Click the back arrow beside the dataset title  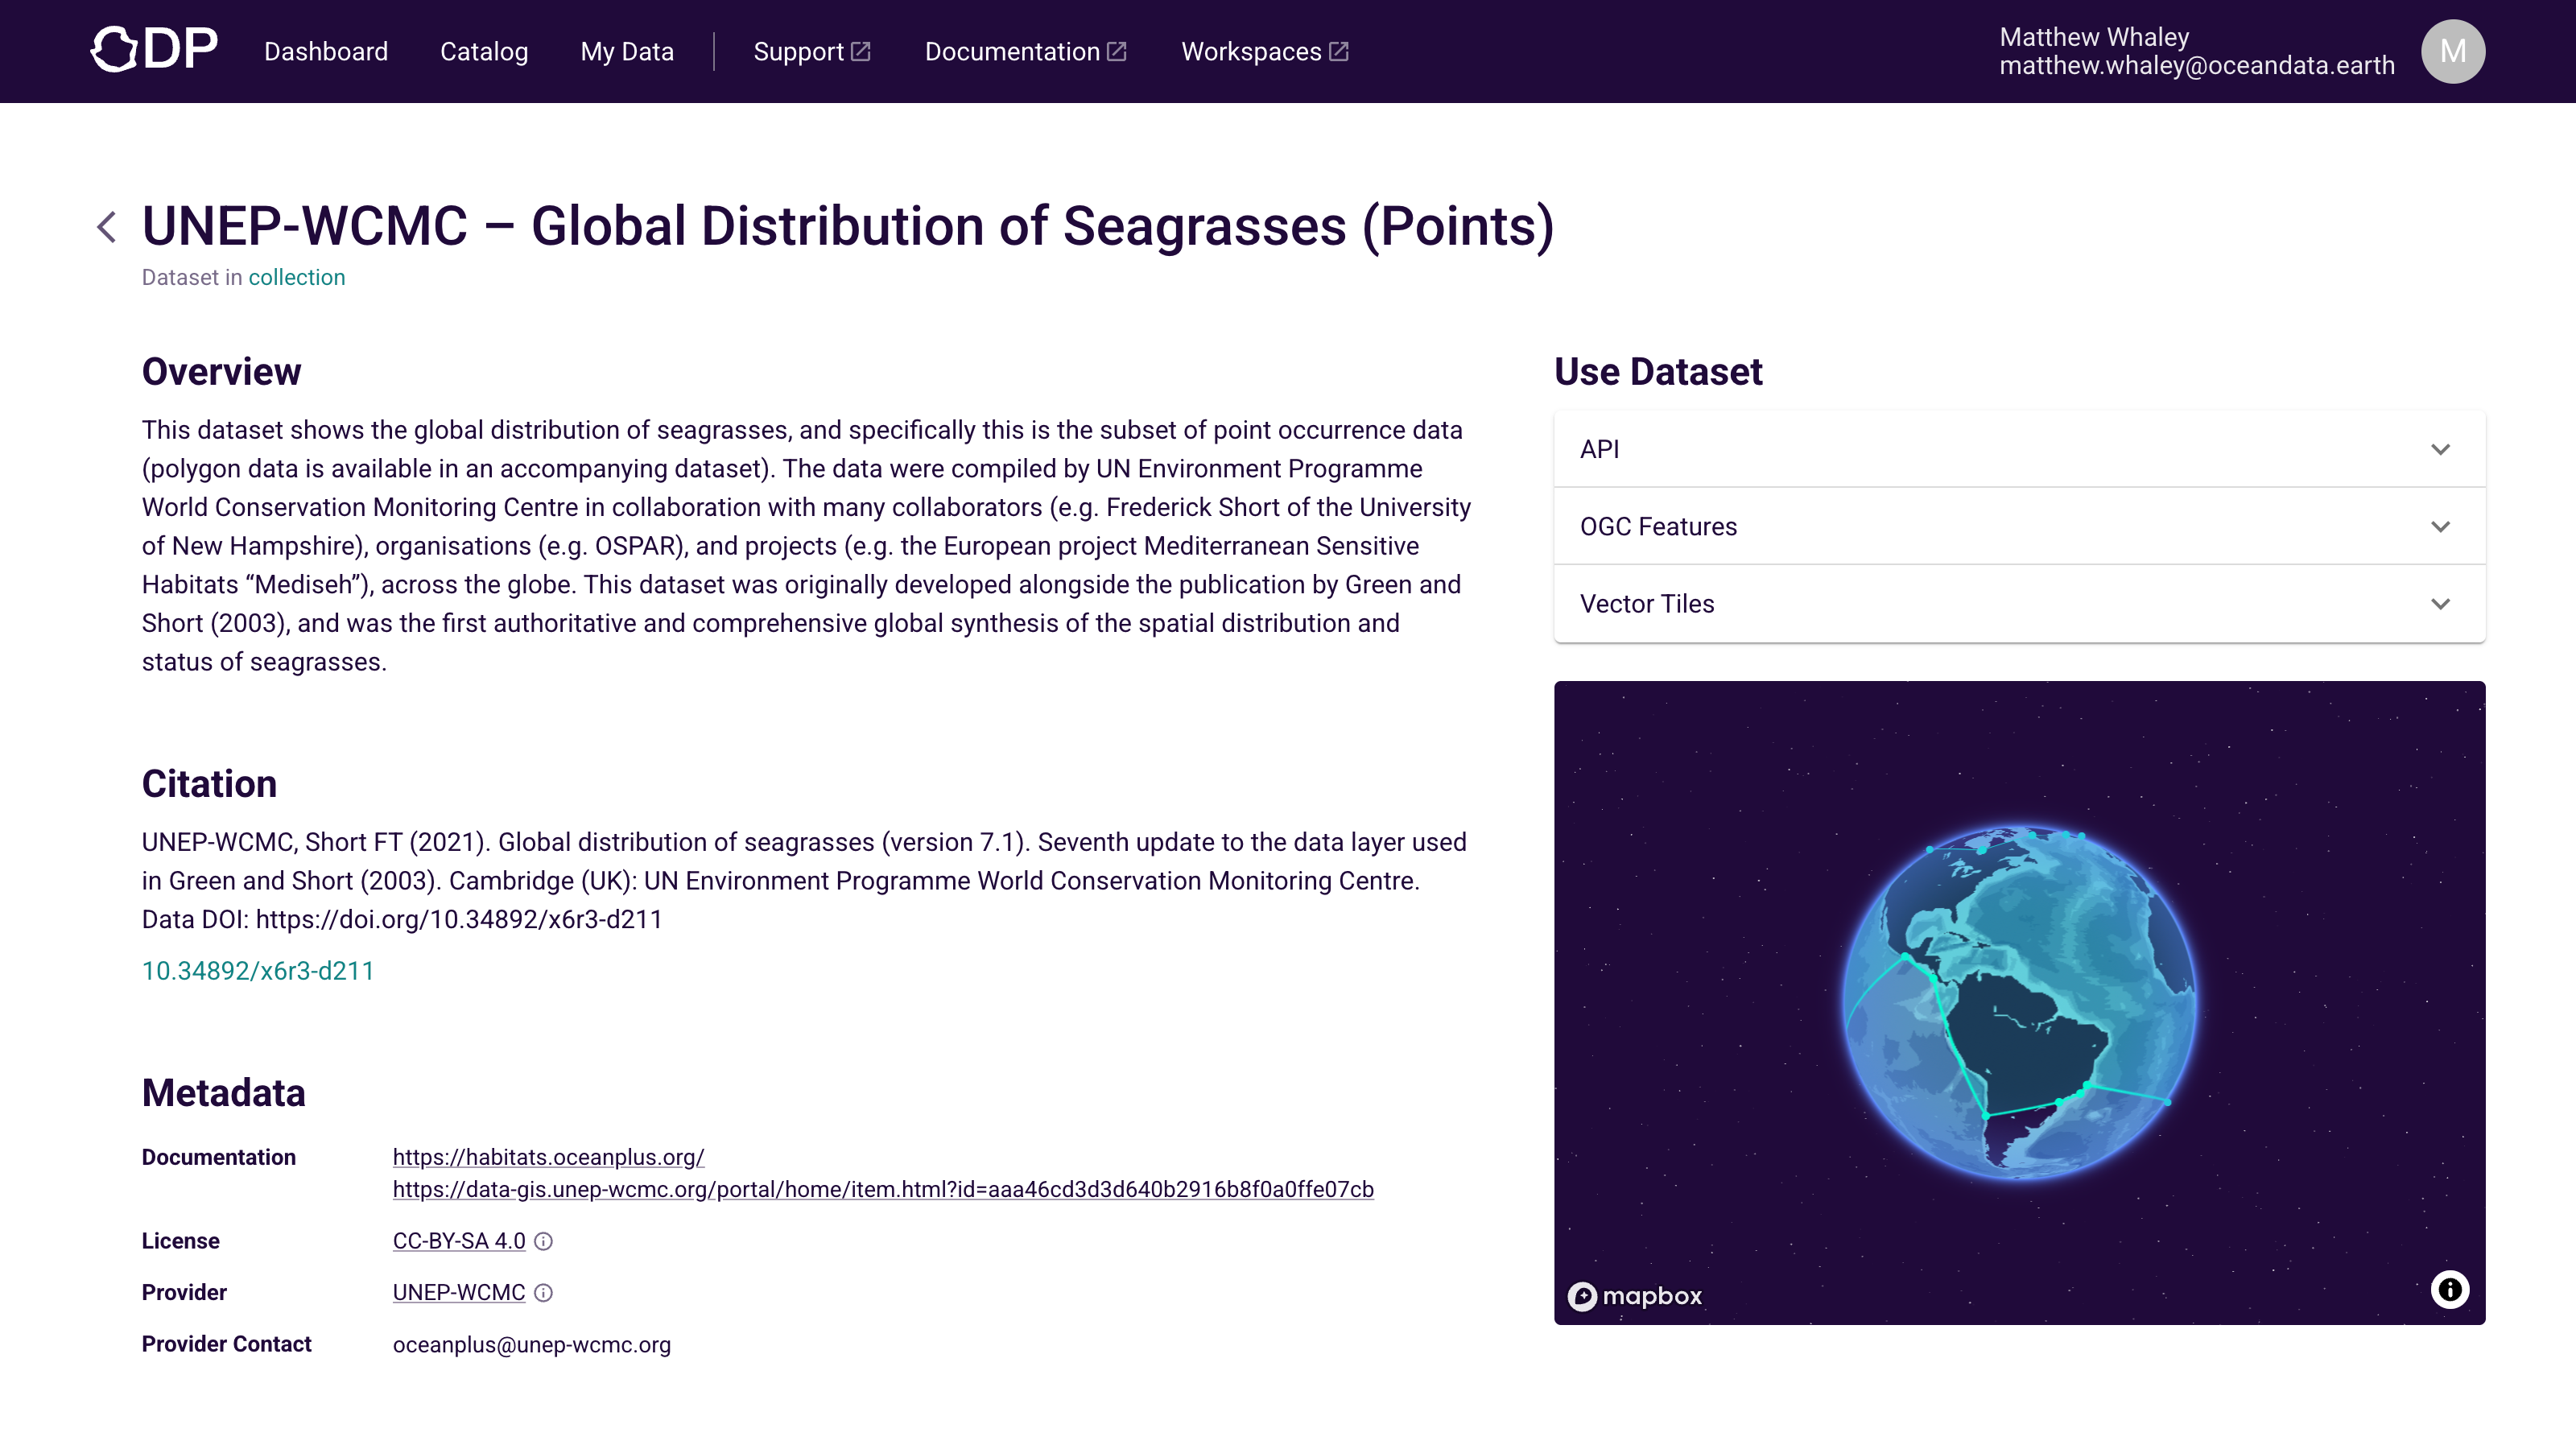coord(107,227)
